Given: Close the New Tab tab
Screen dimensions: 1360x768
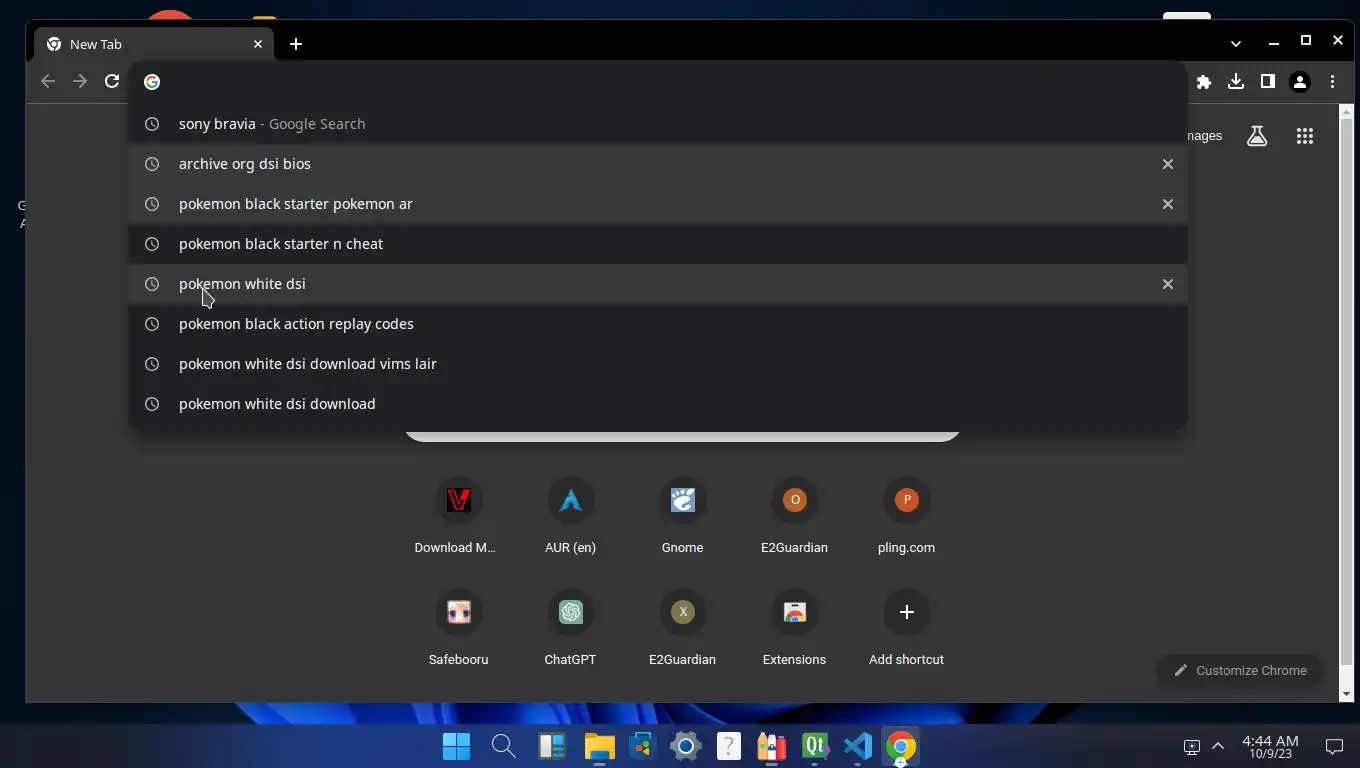Looking at the screenshot, I should pos(257,44).
